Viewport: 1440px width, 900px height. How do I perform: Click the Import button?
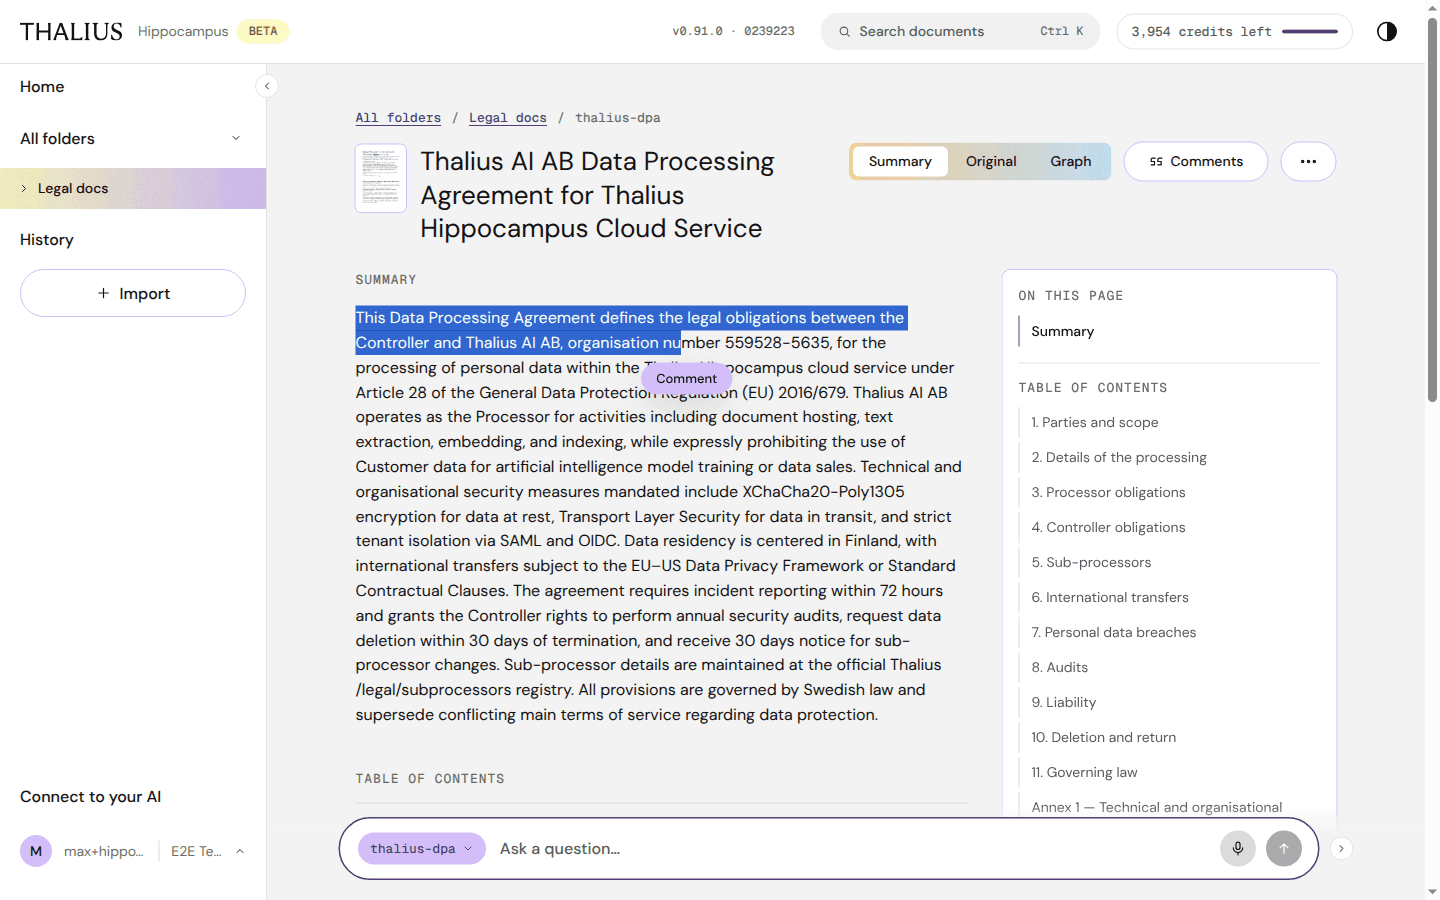[x=133, y=293]
